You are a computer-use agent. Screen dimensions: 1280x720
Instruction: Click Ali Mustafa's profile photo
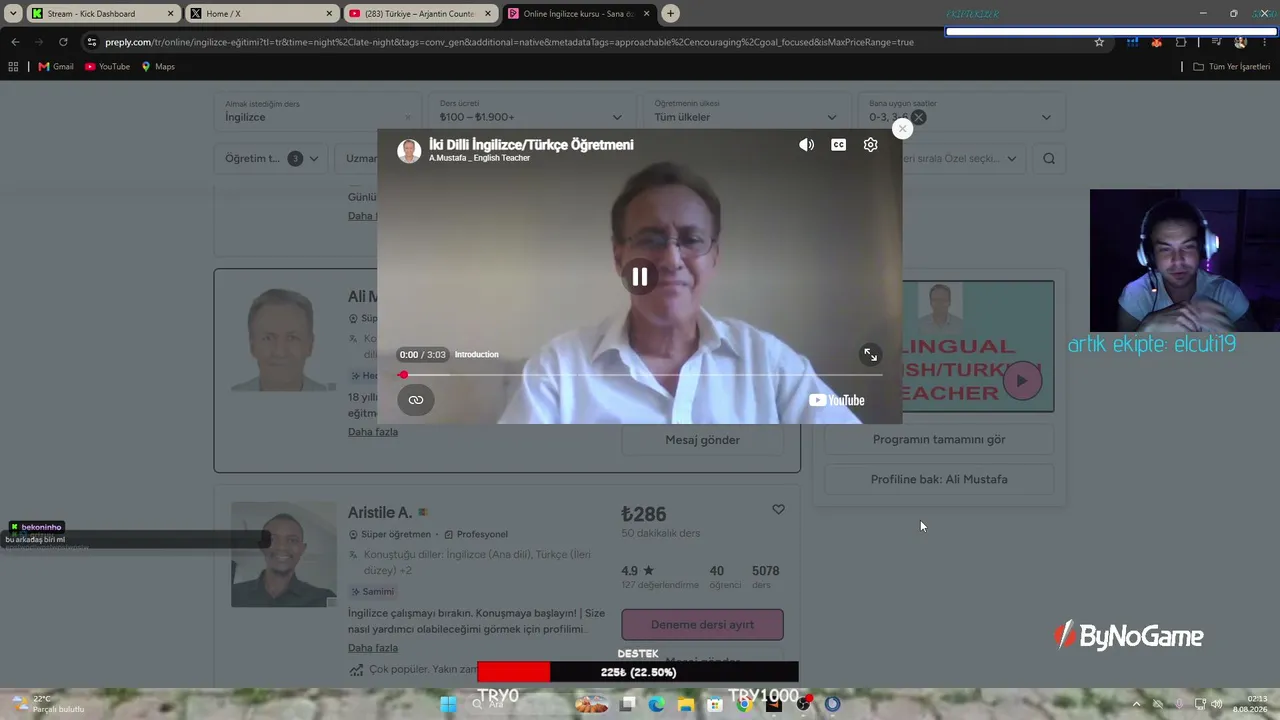[284, 338]
